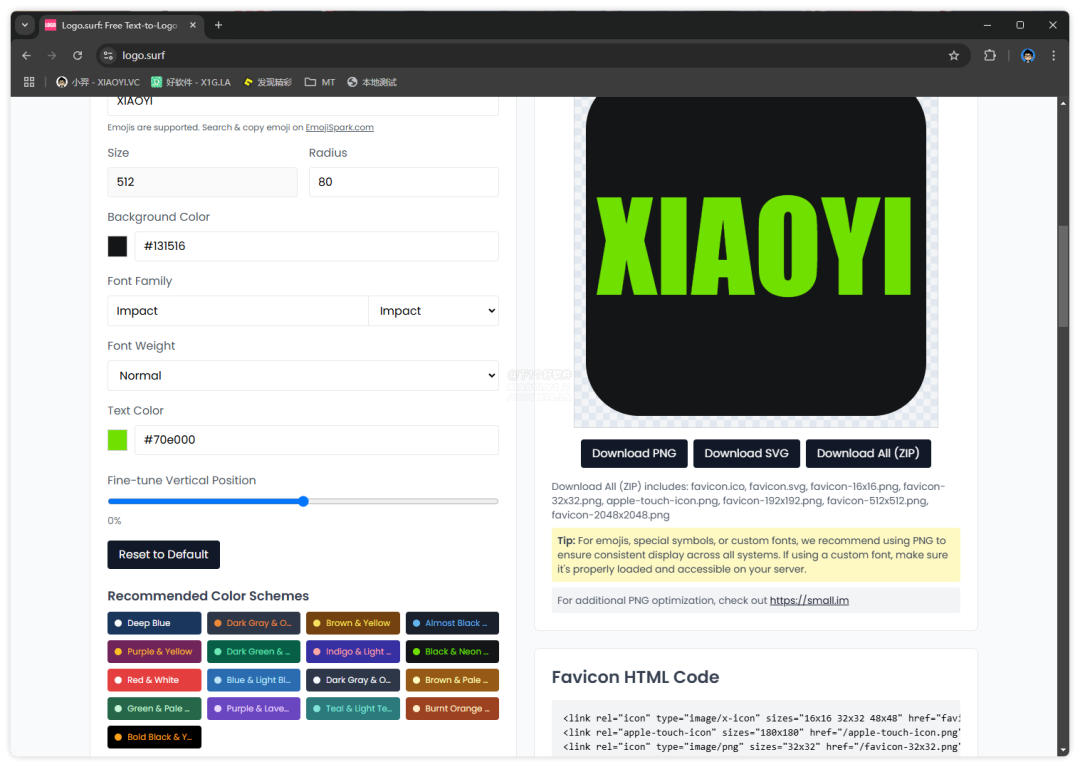Open the Chrome three-dot menu
Viewport: 1080px width, 767px height.
[1053, 56]
